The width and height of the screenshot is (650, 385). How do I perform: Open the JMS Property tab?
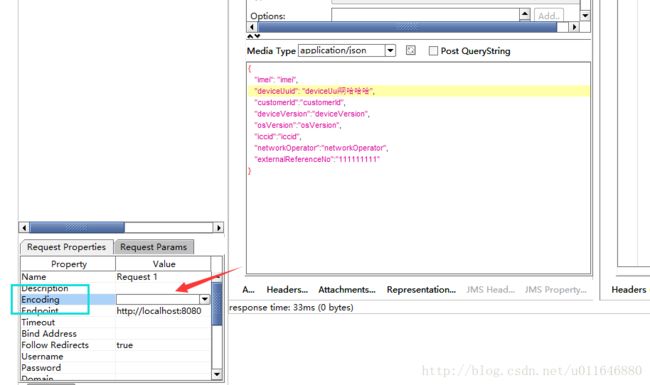(x=555, y=290)
